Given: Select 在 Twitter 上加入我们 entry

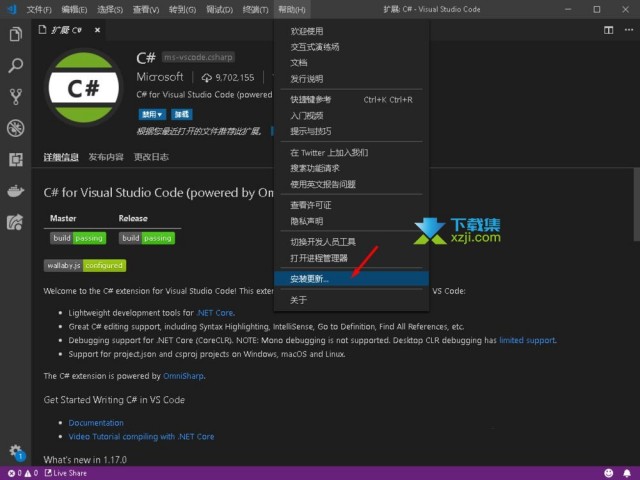Looking at the screenshot, I should pos(351,153).
